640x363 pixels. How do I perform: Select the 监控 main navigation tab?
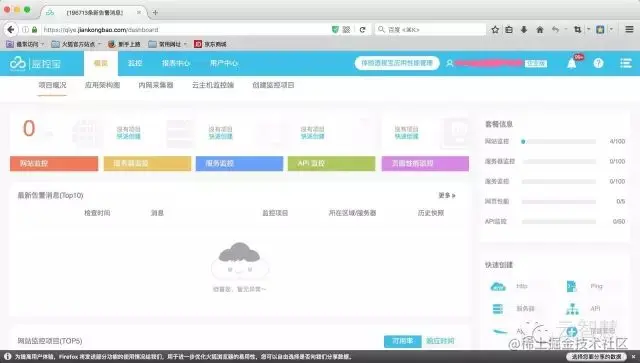(x=135, y=63)
